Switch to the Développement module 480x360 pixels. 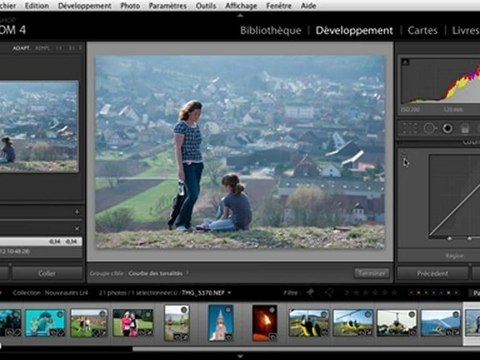(x=354, y=30)
